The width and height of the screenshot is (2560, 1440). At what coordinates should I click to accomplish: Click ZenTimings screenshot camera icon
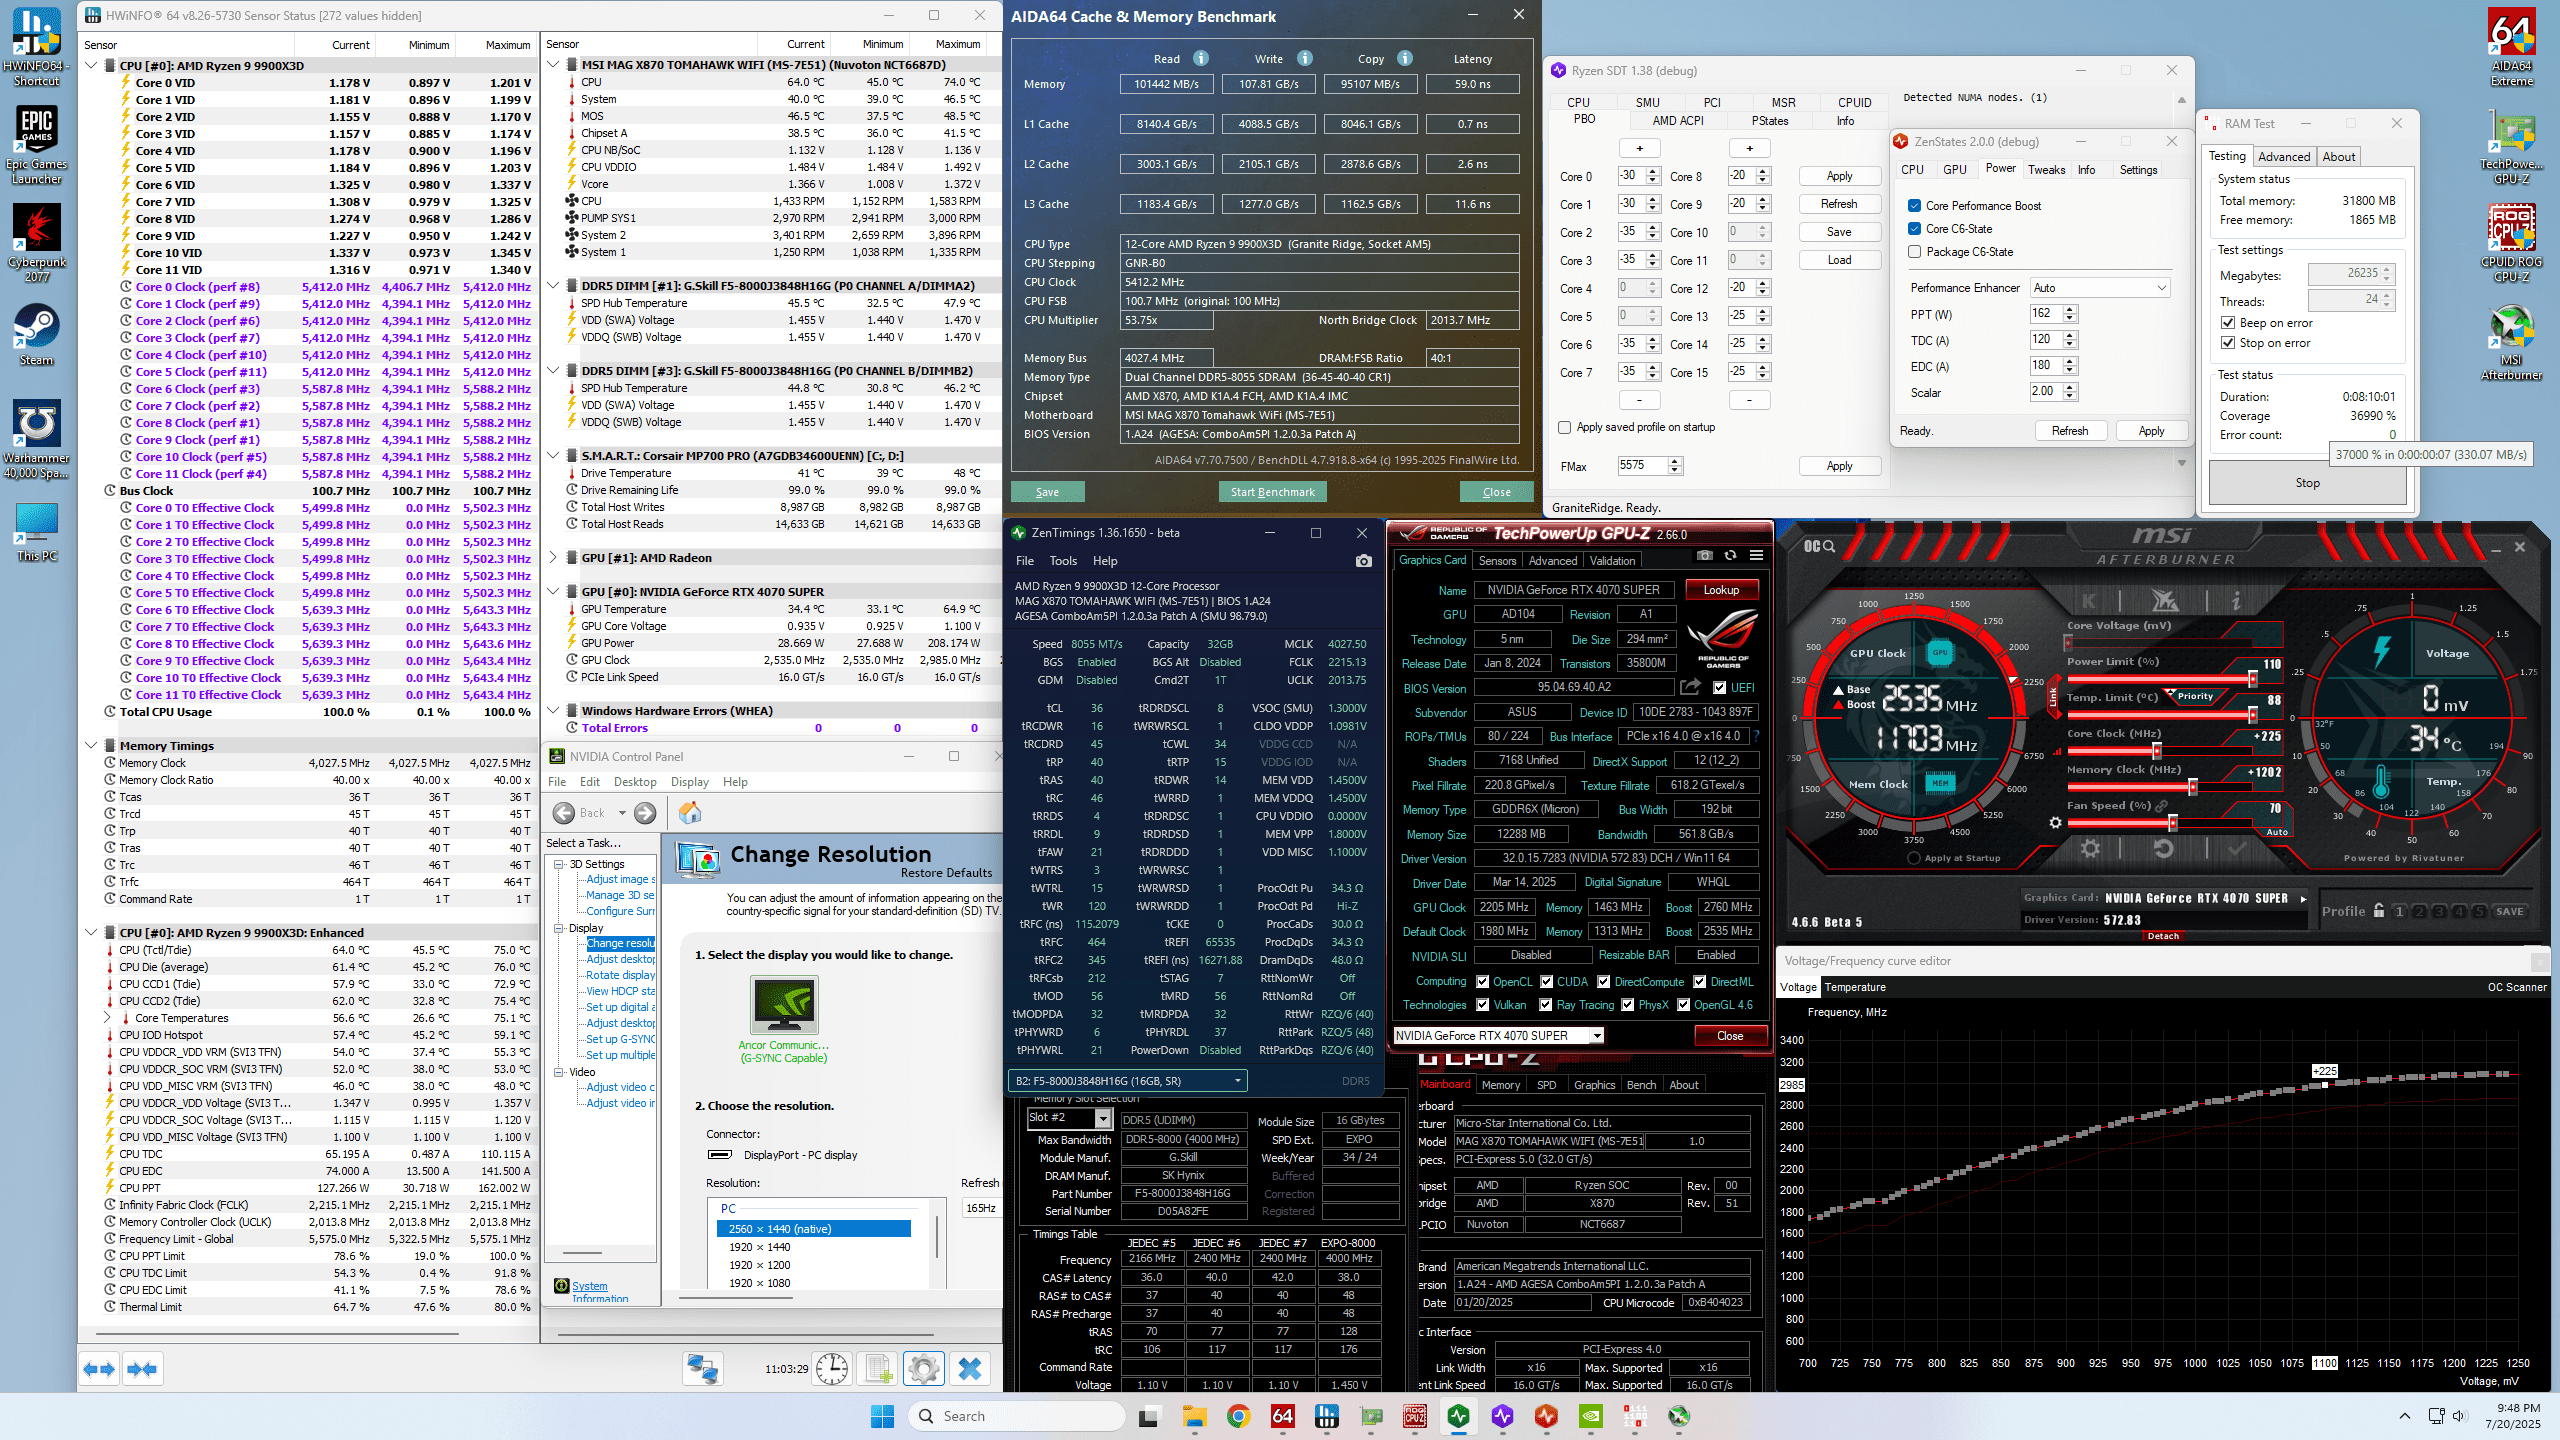coord(1363,561)
